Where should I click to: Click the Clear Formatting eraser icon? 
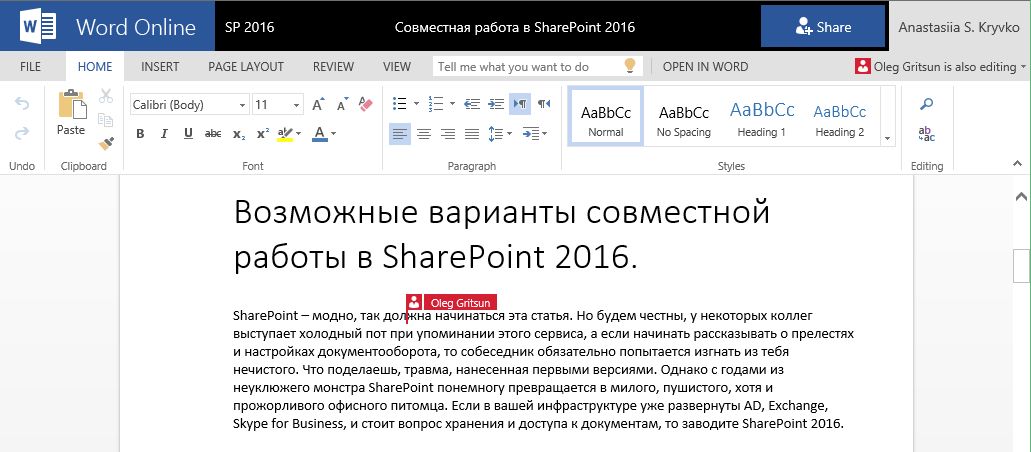pyautogui.click(x=366, y=104)
